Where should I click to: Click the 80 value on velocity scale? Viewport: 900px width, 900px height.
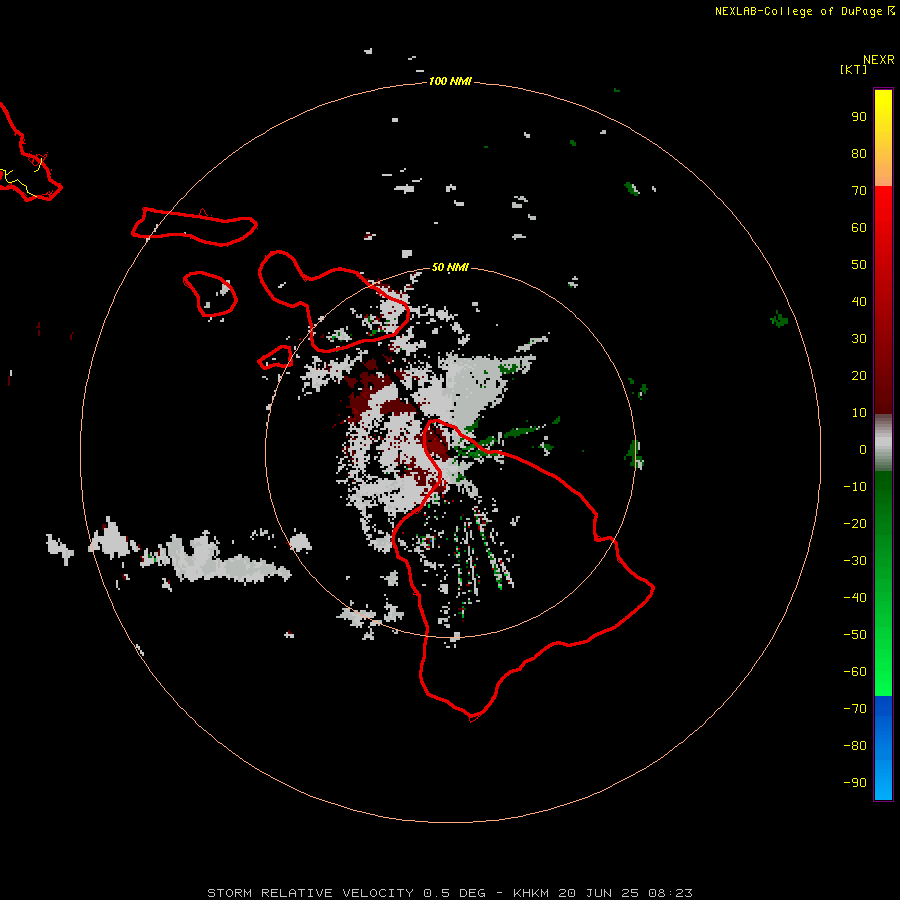859,154
